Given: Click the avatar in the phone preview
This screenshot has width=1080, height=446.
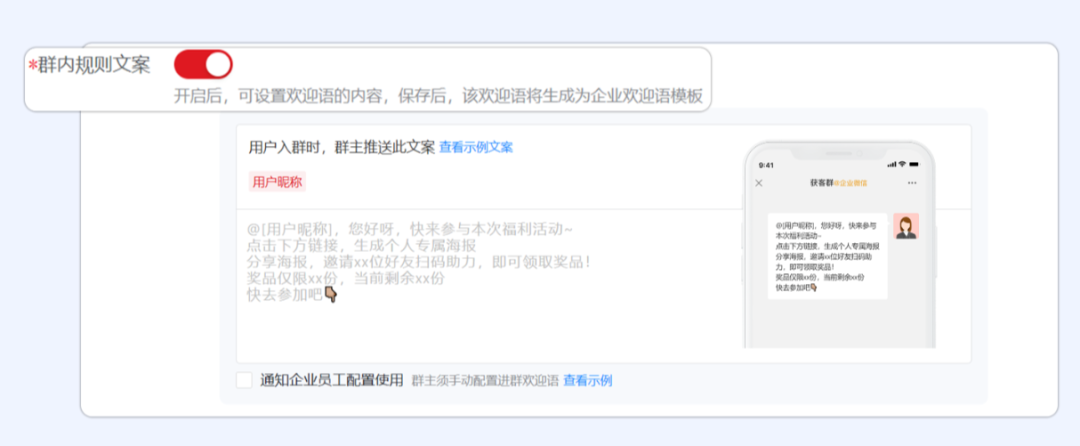Looking at the screenshot, I should [x=906, y=227].
